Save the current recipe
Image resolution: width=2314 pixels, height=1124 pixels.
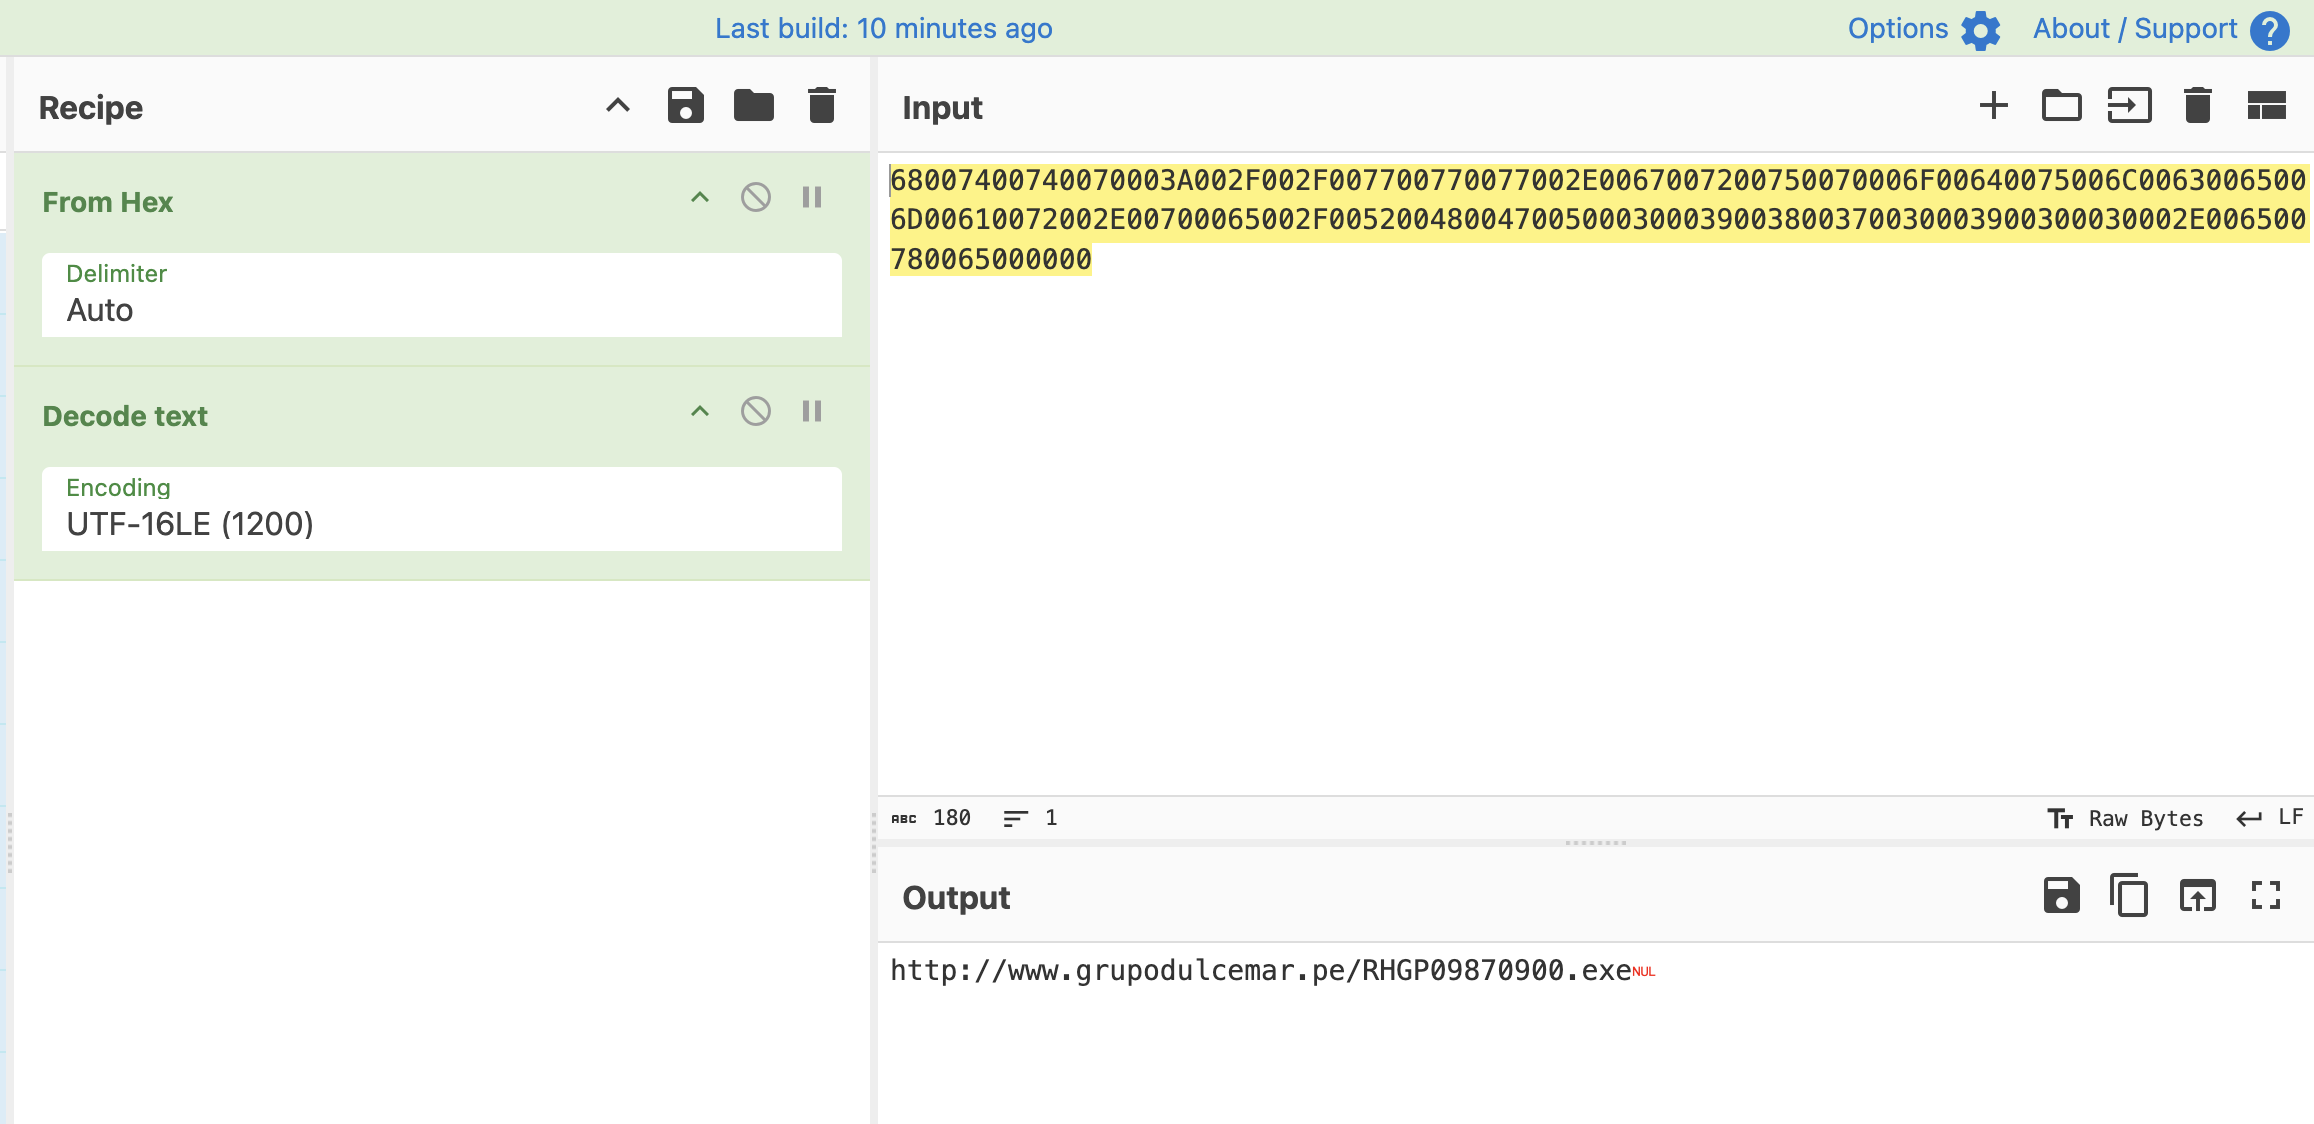click(x=685, y=106)
